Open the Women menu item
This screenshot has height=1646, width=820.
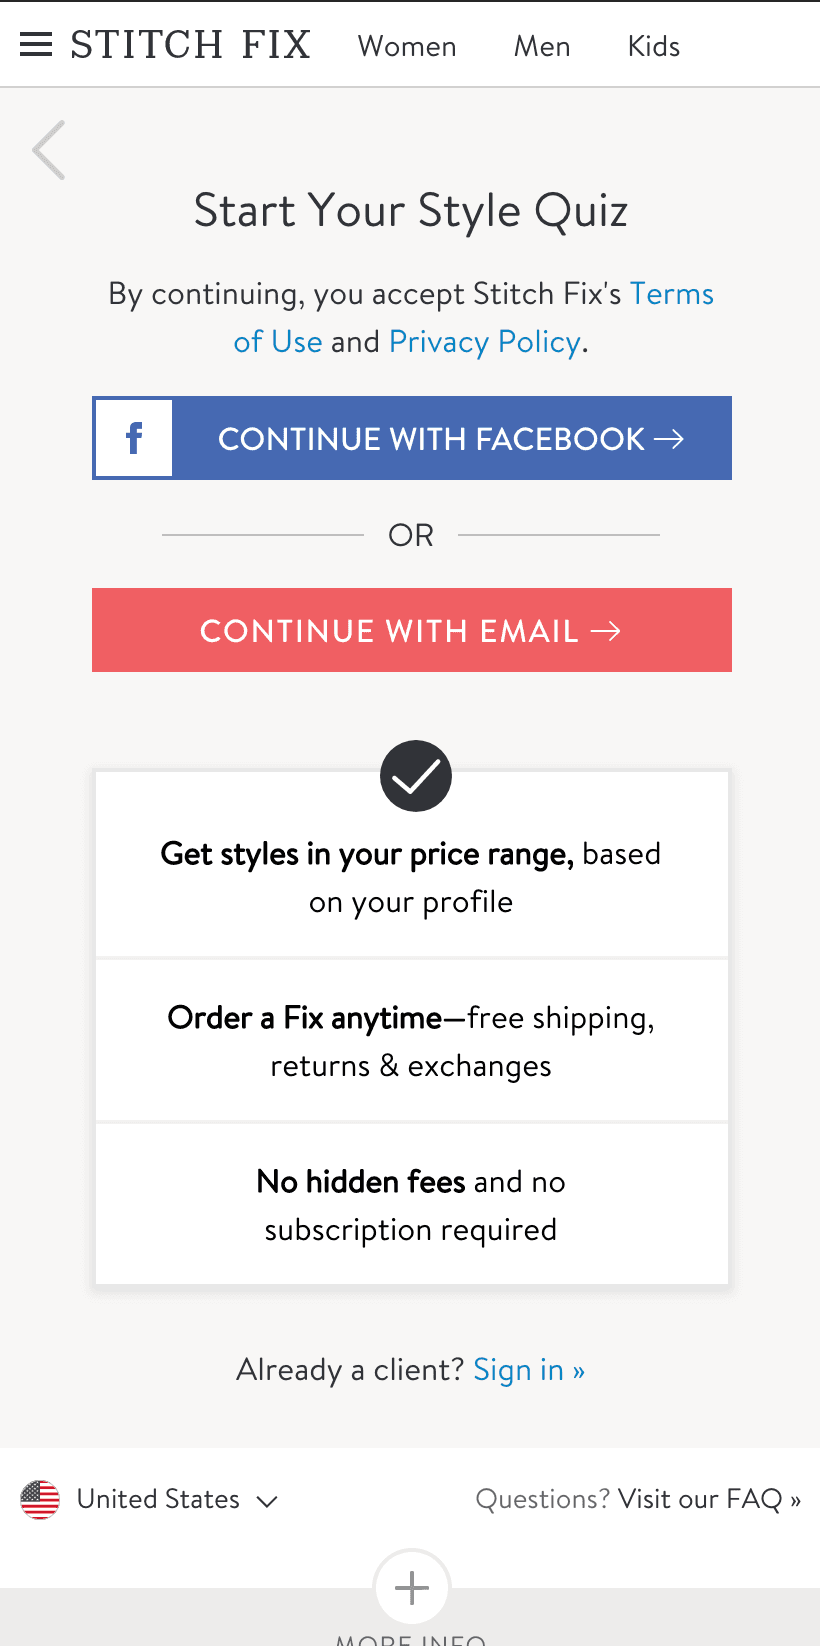tap(407, 46)
